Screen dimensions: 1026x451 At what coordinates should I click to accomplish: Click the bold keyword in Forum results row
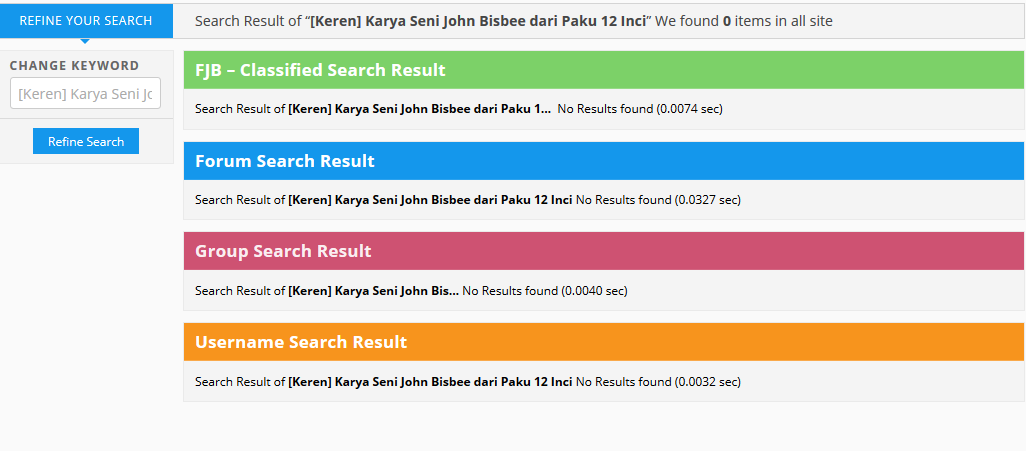click(x=431, y=200)
